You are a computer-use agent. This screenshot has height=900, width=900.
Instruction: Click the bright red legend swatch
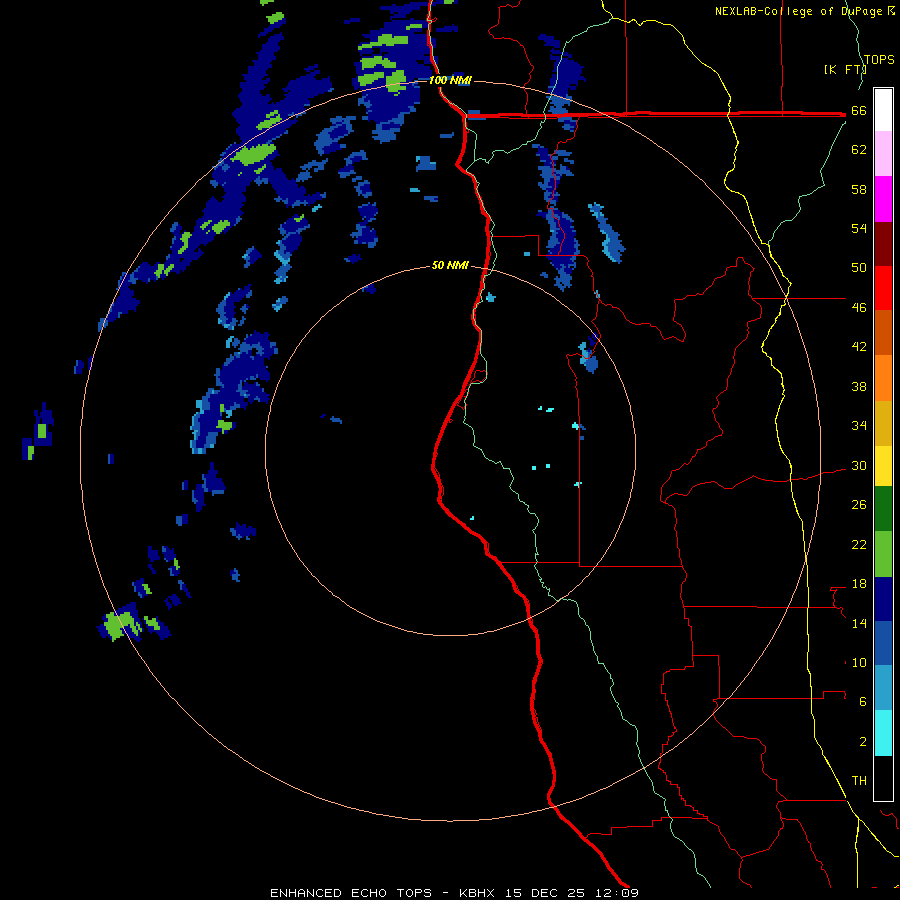tap(883, 288)
